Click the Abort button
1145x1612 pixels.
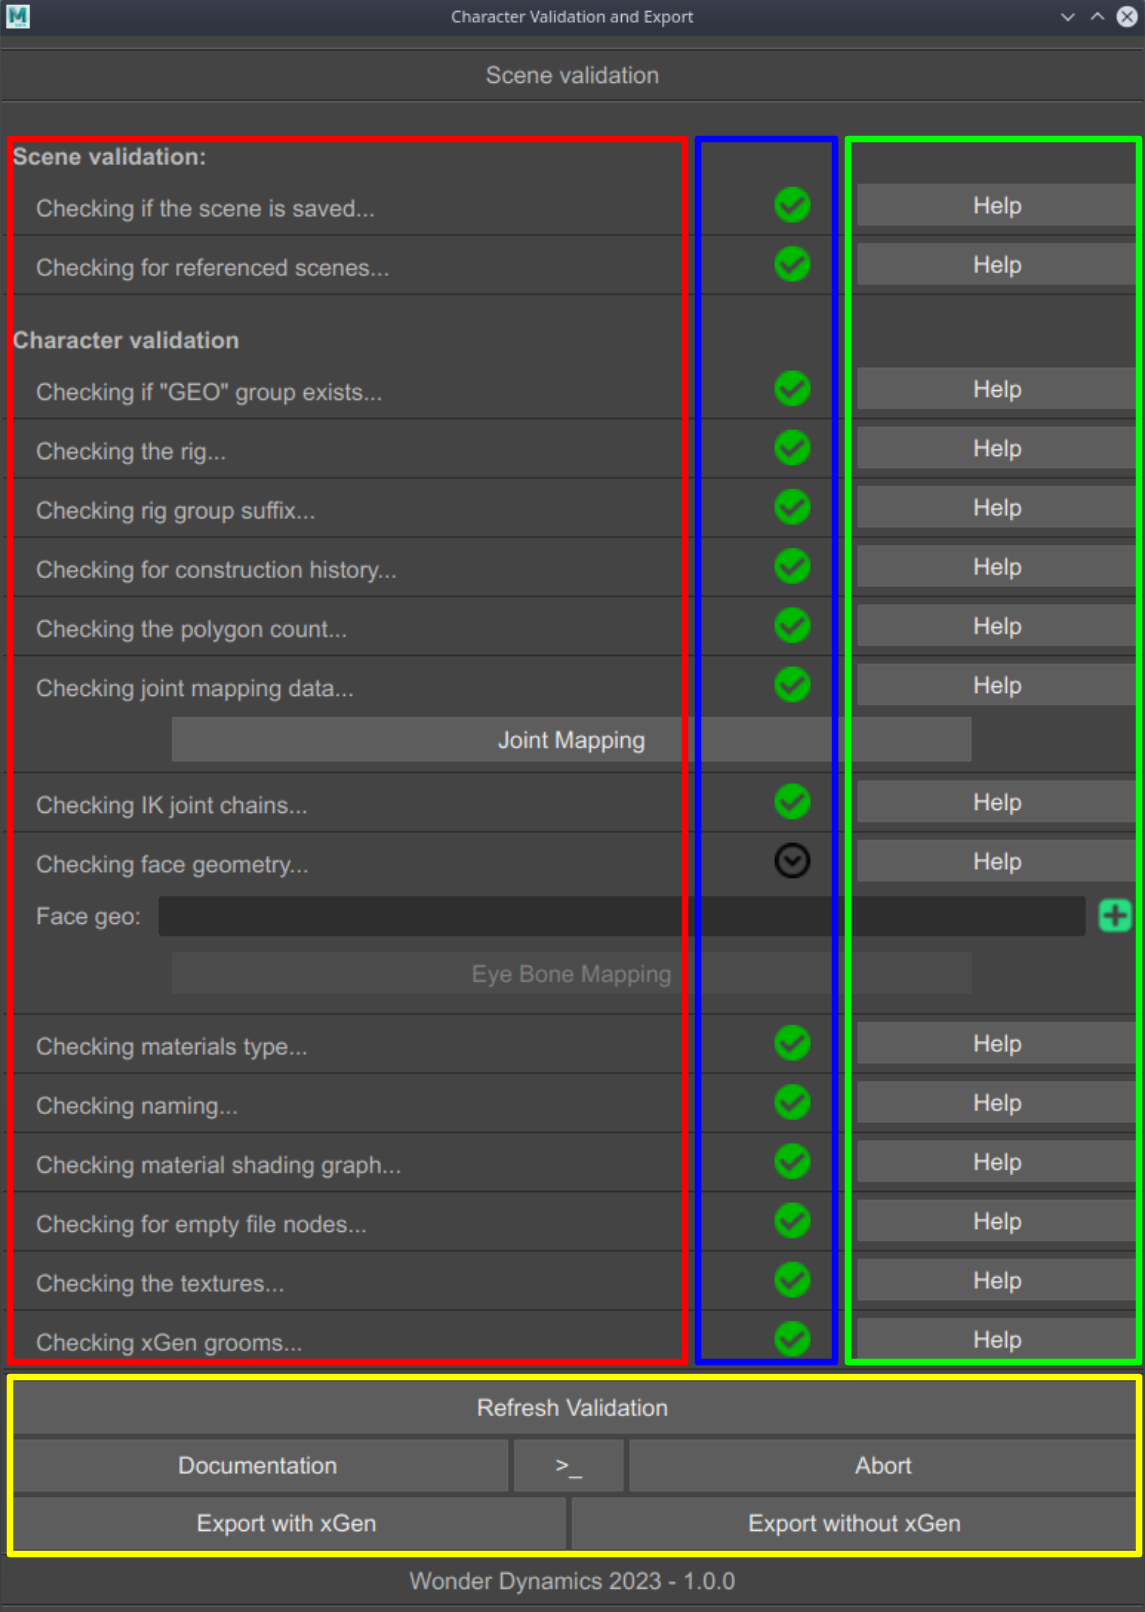point(883,1466)
